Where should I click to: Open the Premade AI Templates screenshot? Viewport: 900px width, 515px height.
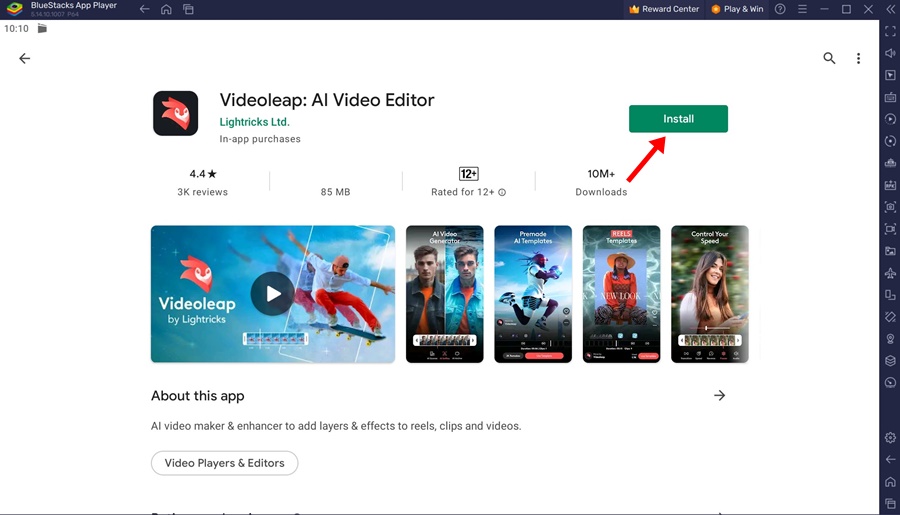tap(533, 294)
